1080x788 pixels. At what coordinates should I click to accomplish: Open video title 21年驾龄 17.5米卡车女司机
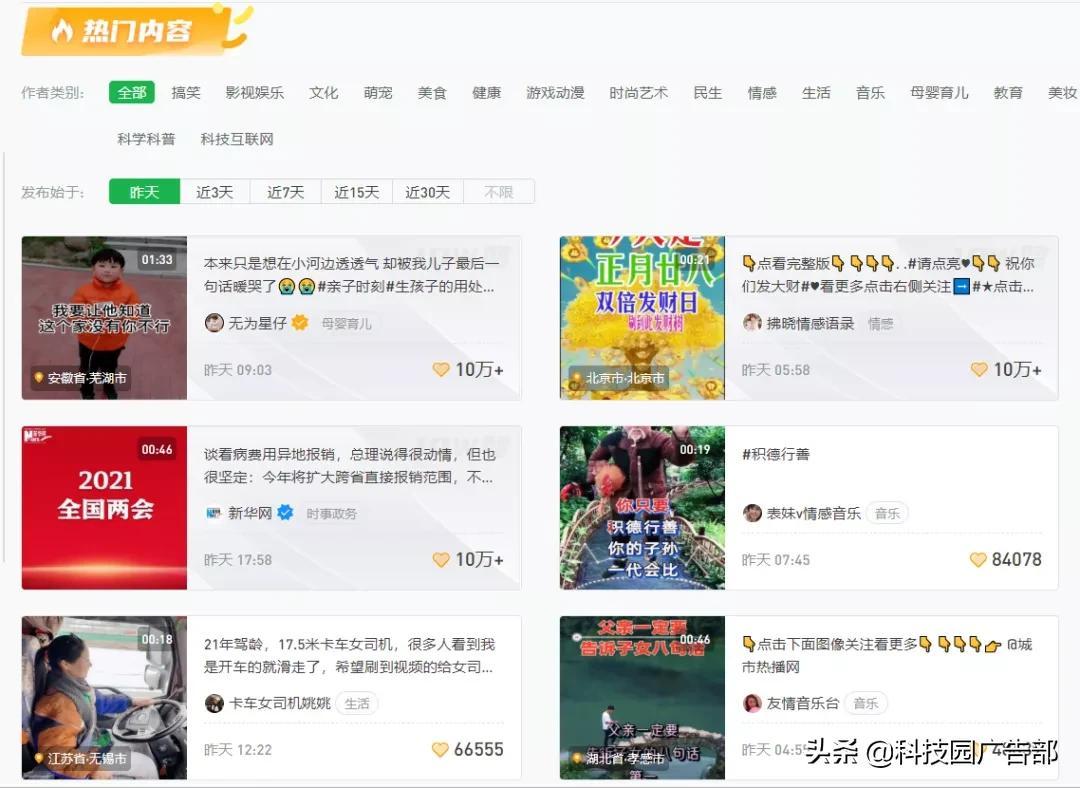click(349, 656)
